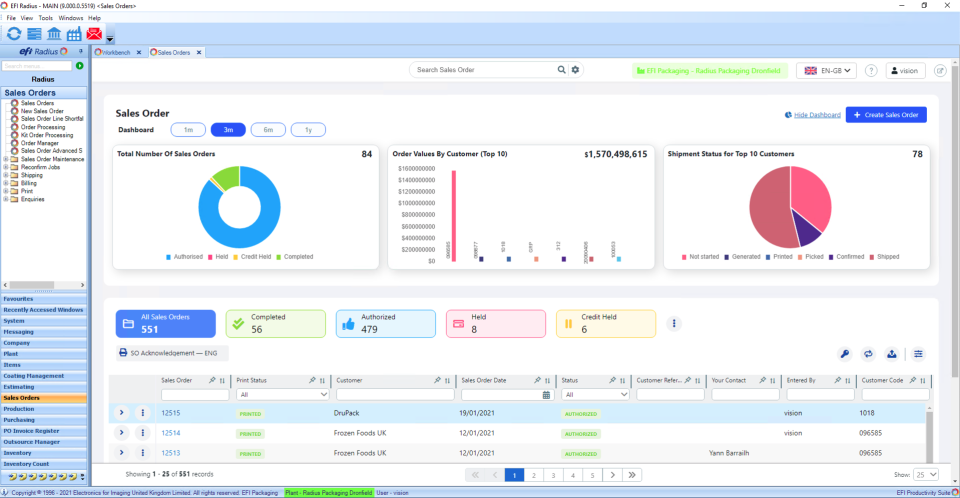Screen dimensions: 960x498
Task: Open the Windows menu
Action: (70, 18)
